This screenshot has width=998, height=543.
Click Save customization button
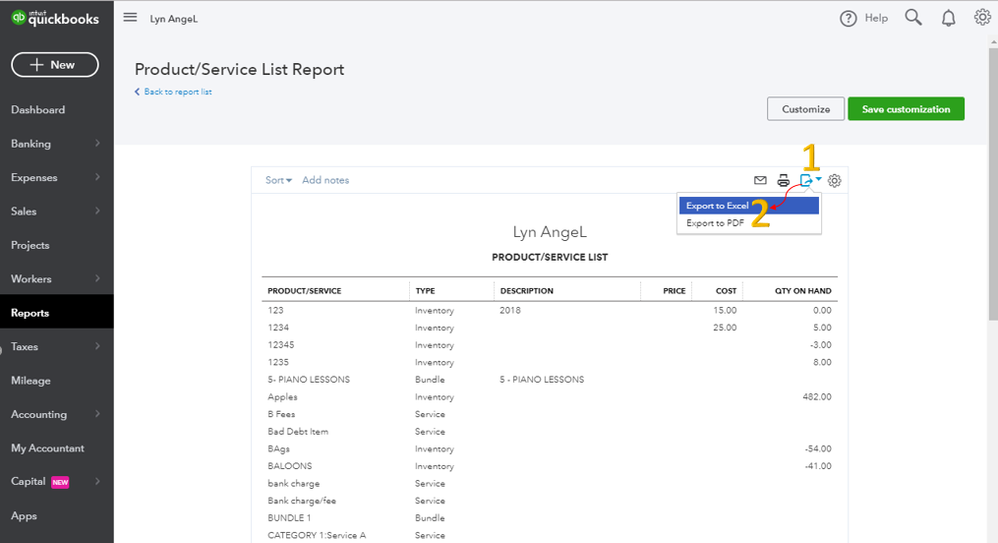906,109
